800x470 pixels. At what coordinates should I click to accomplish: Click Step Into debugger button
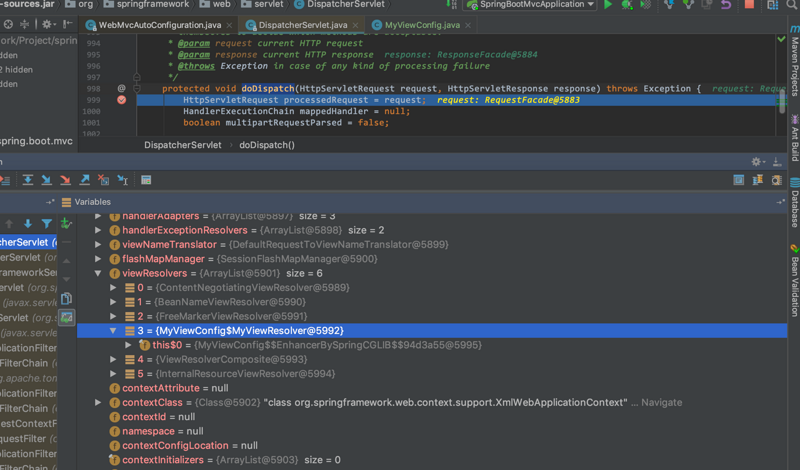click(46, 180)
